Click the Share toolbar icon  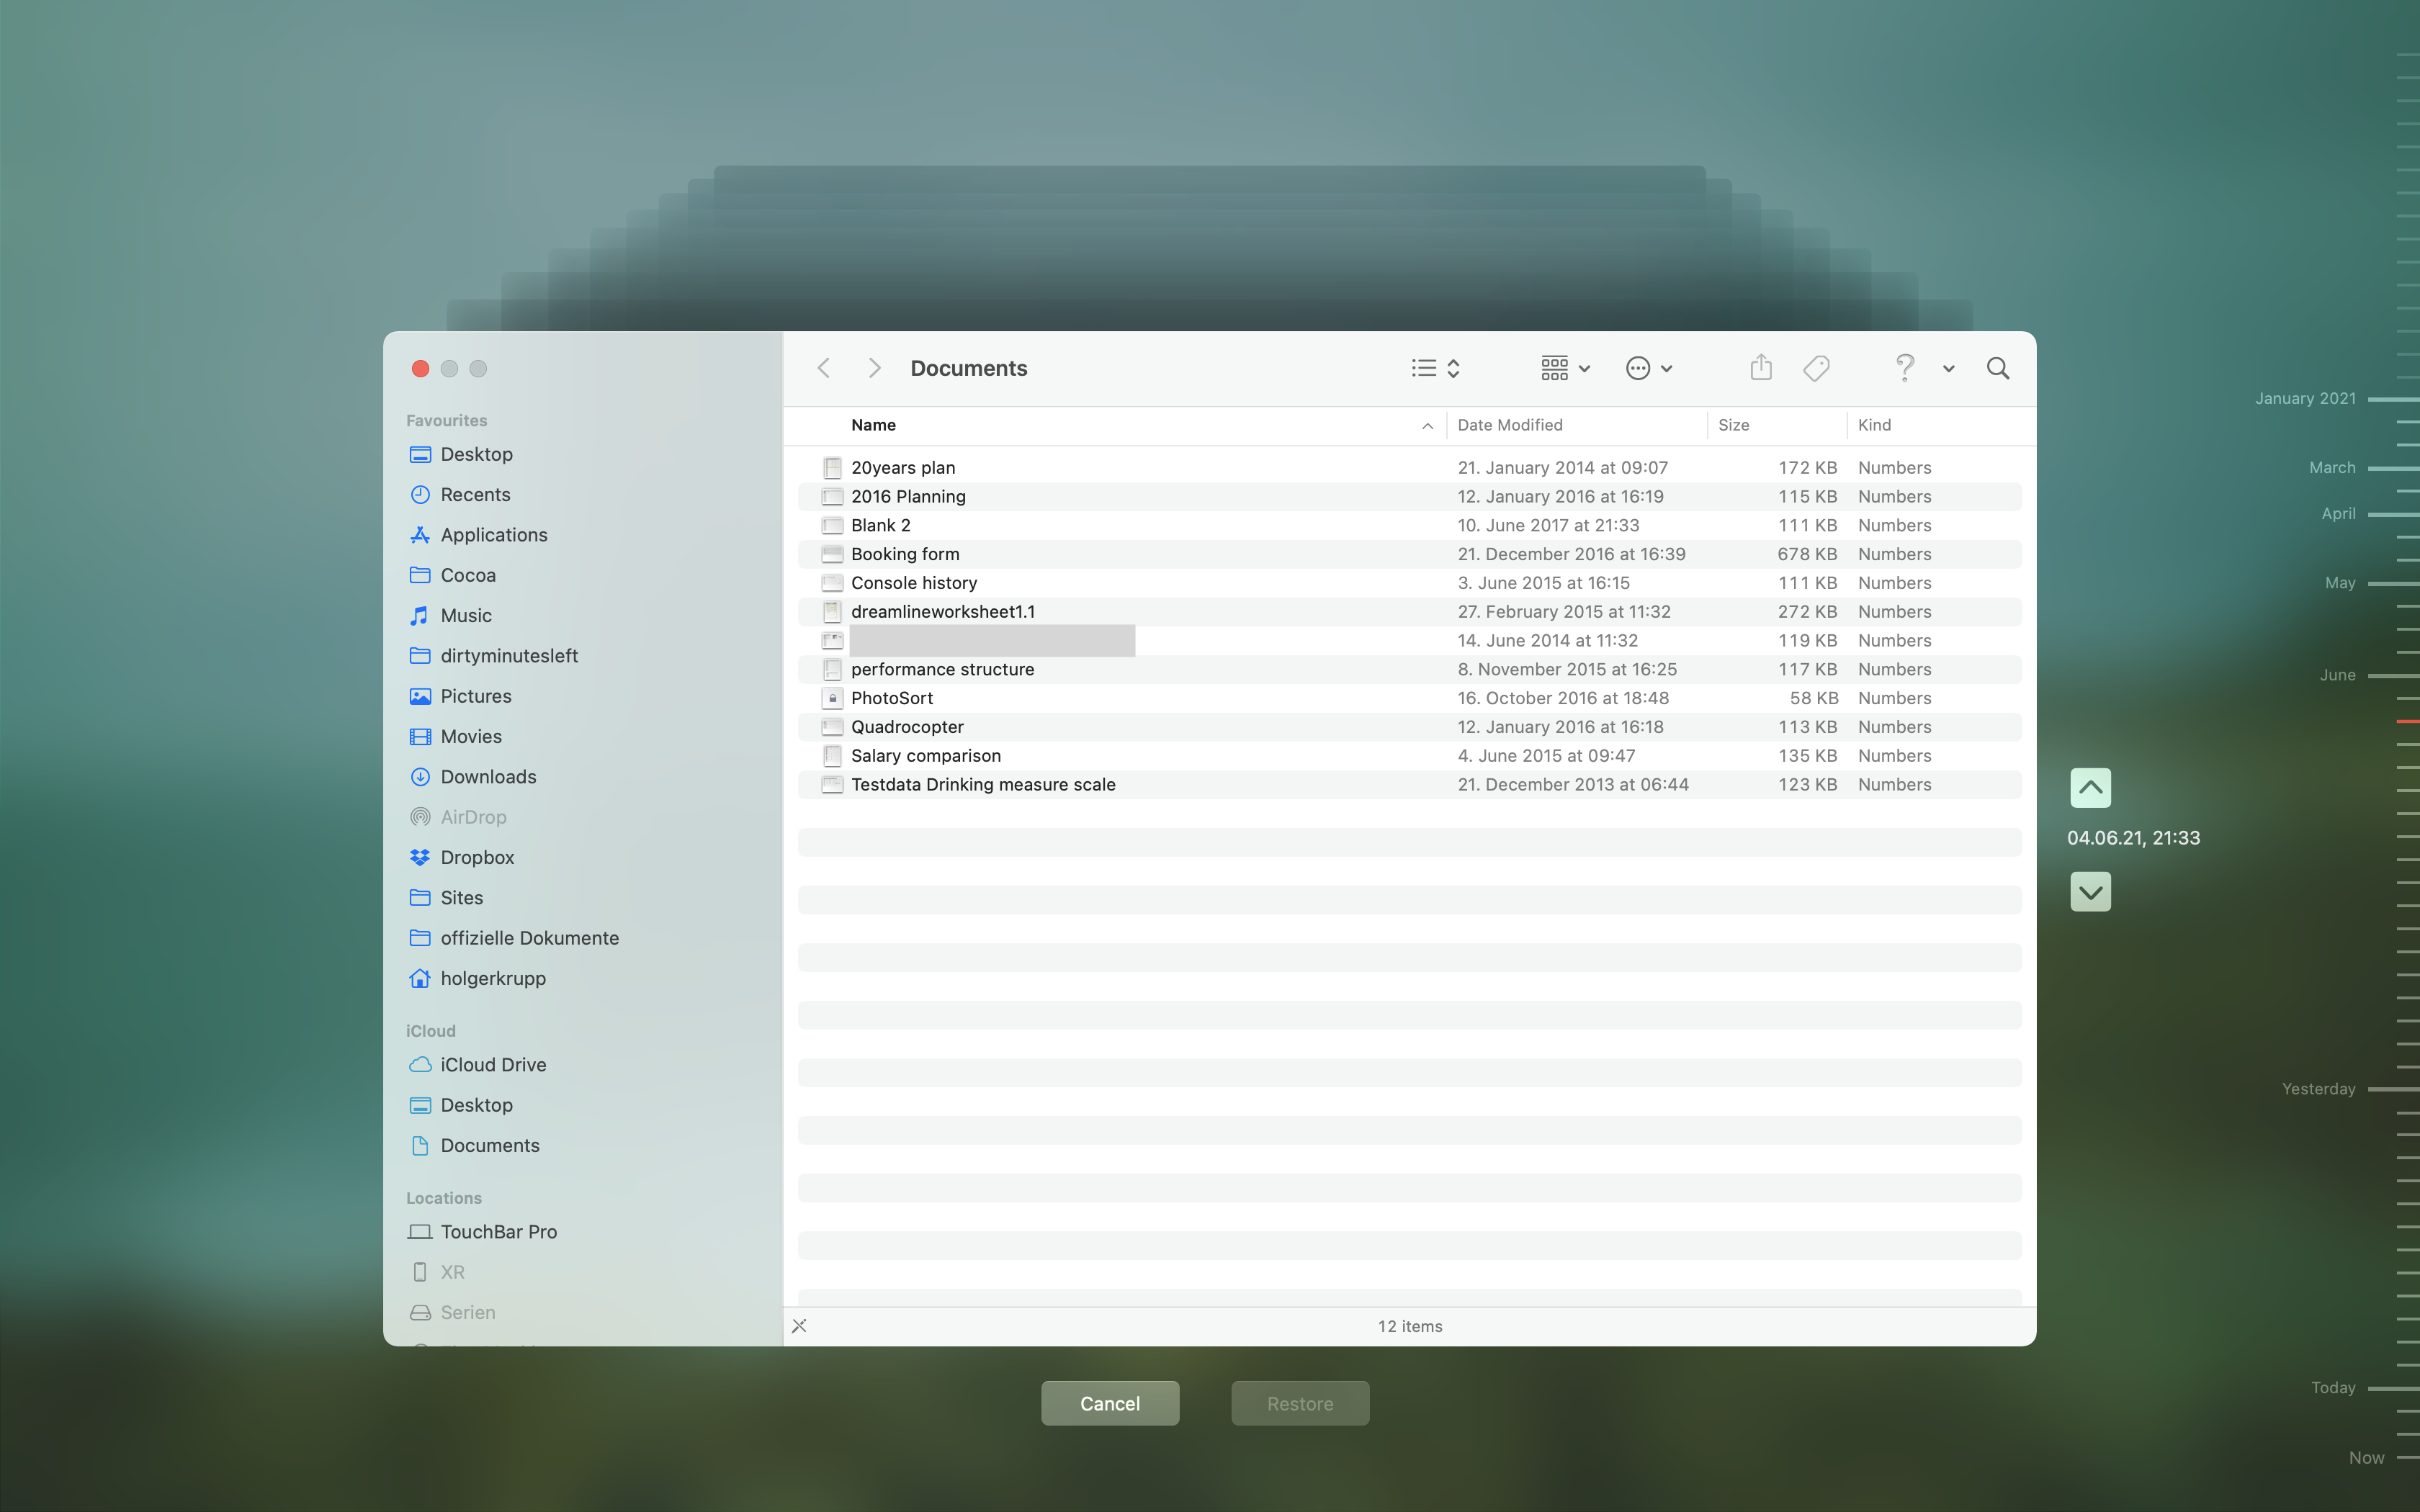click(x=1761, y=368)
